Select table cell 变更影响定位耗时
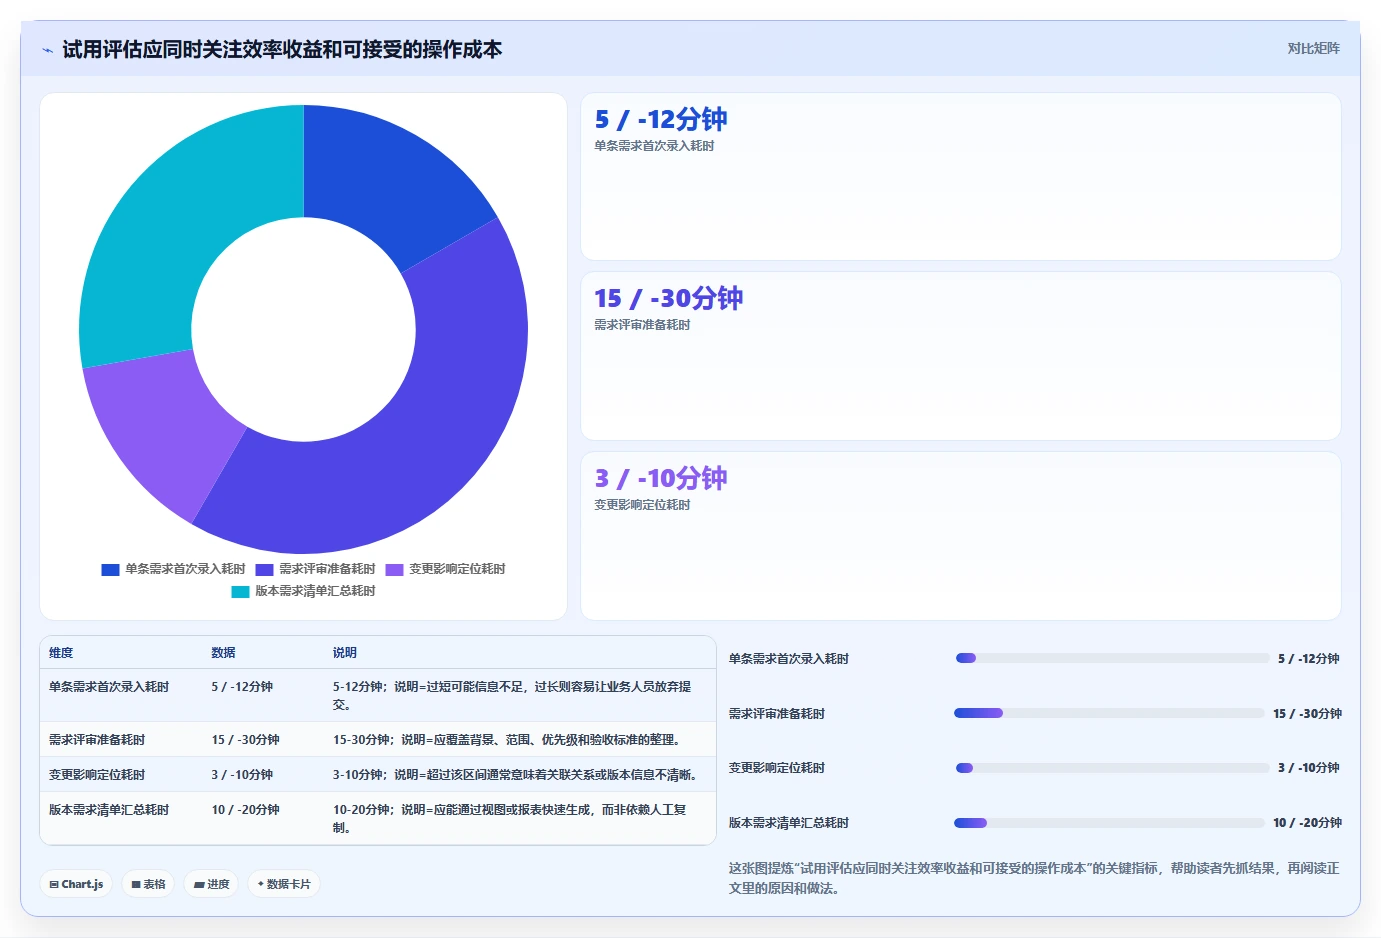Screen dimensions: 1381x938 pyautogui.click(x=97, y=775)
